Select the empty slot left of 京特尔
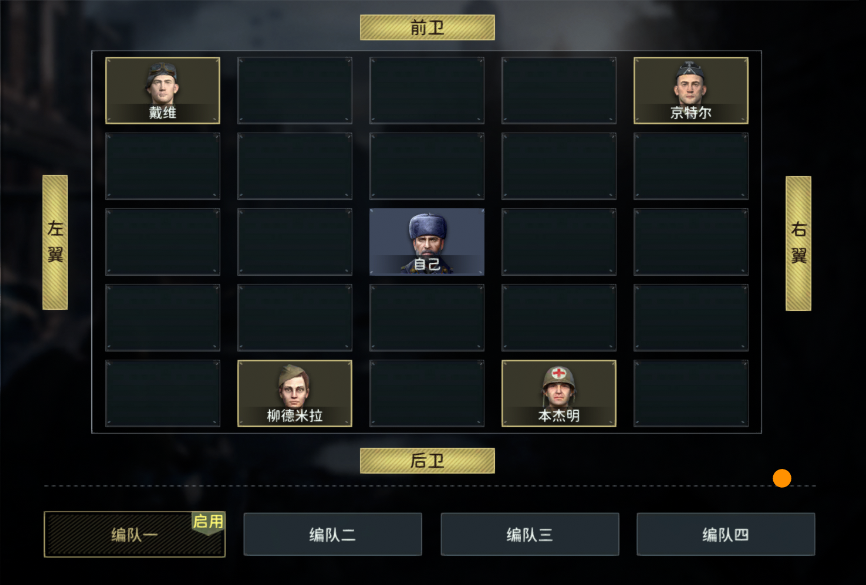This screenshot has height=585, width=866. (x=559, y=91)
